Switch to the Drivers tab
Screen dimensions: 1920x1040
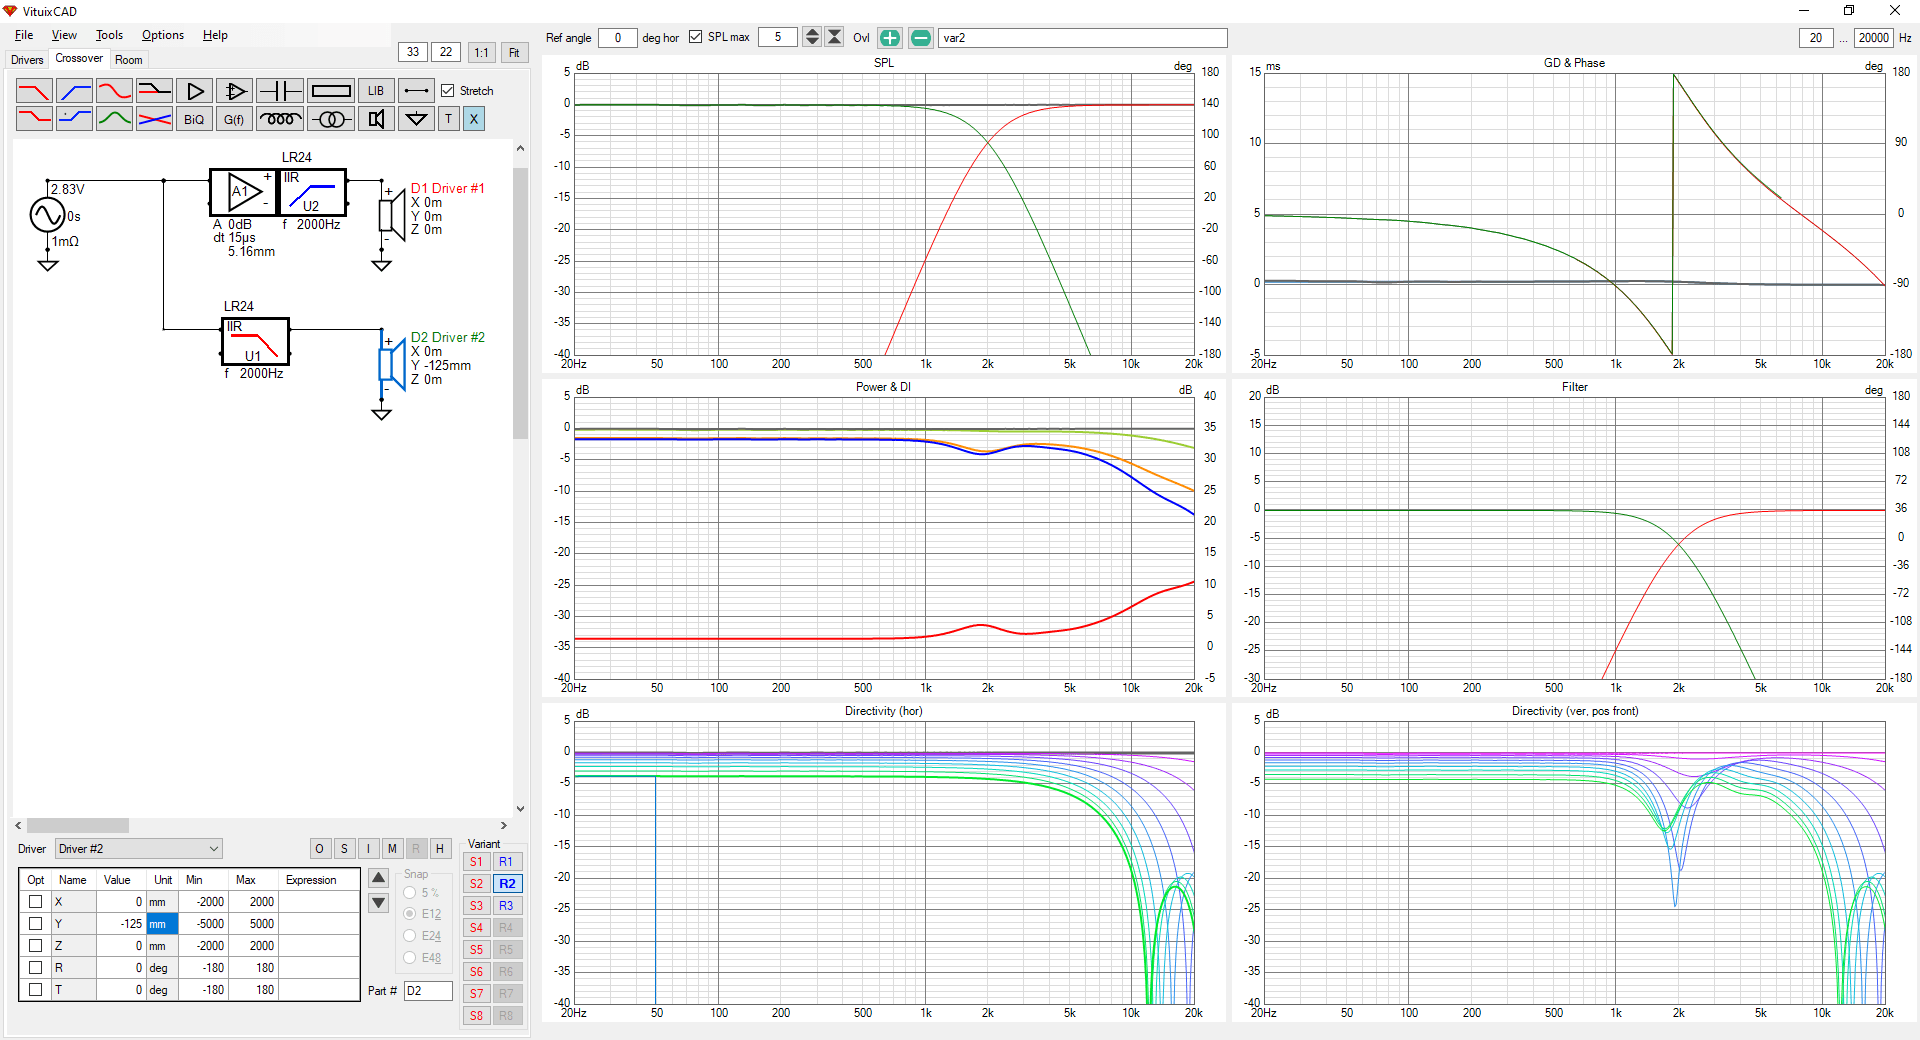click(27, 60)
